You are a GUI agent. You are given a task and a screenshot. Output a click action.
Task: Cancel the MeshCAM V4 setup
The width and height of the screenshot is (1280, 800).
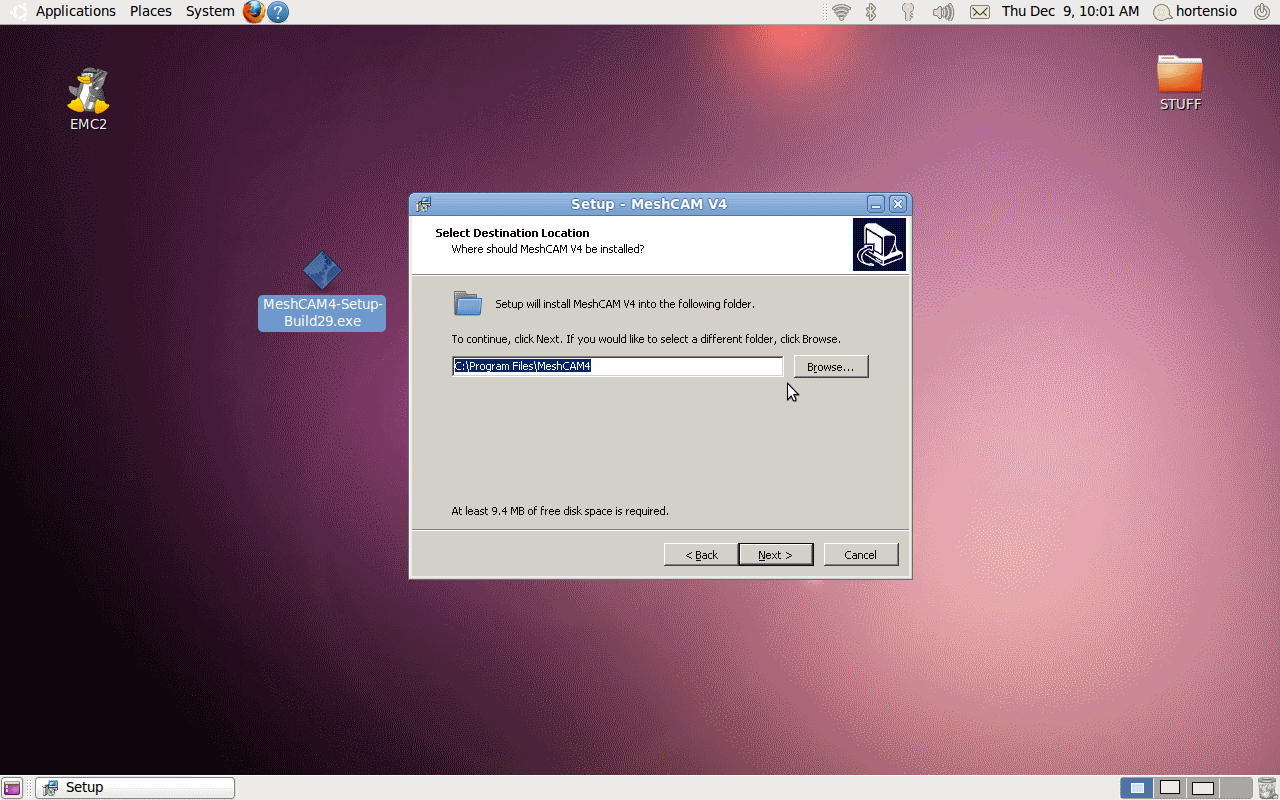tap(860, 555)
